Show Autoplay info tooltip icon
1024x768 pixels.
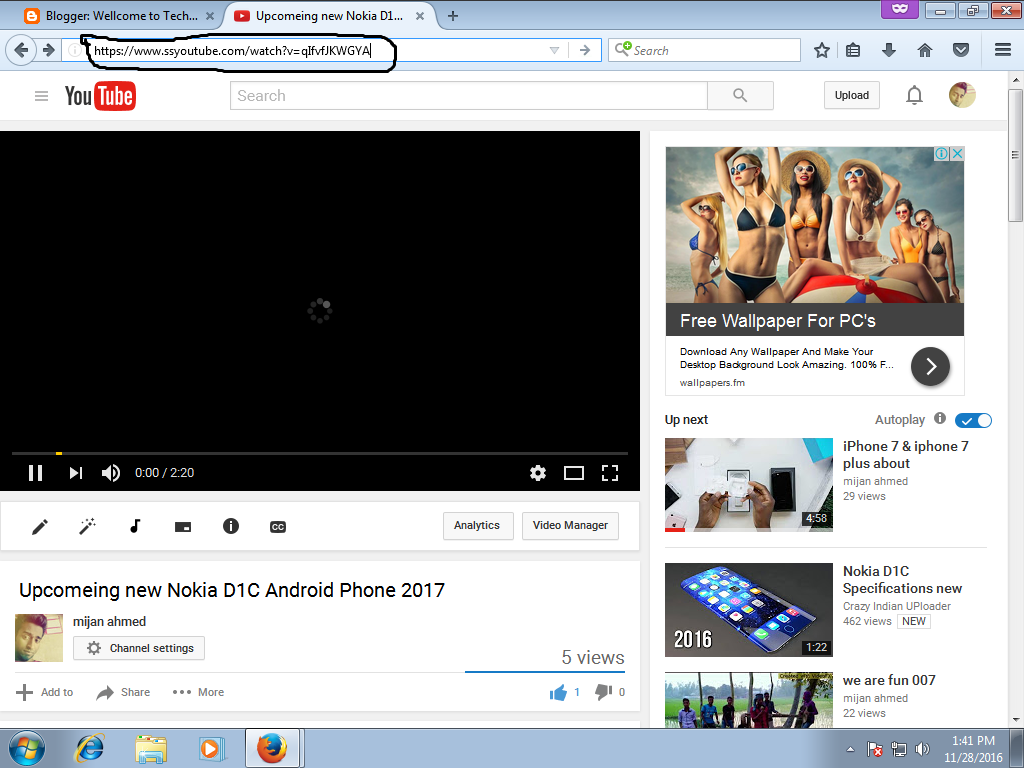pos(940,418)
